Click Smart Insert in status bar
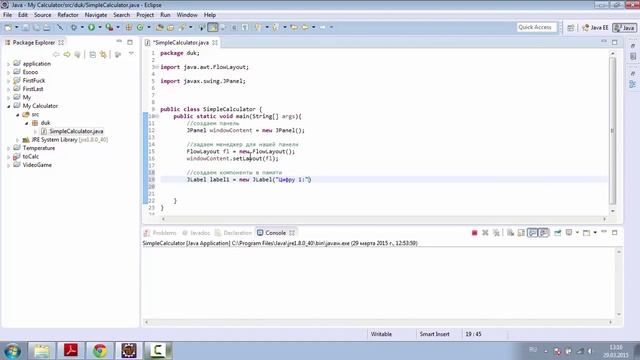The image size is (640, 360). coord(434,334)
